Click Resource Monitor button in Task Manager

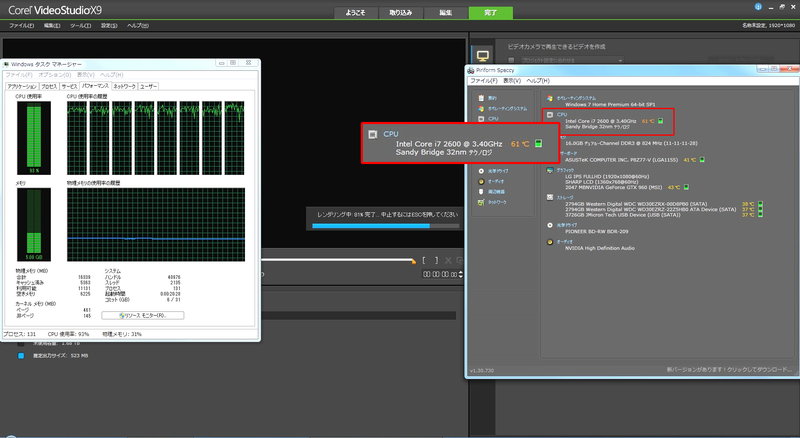[143, 315]
